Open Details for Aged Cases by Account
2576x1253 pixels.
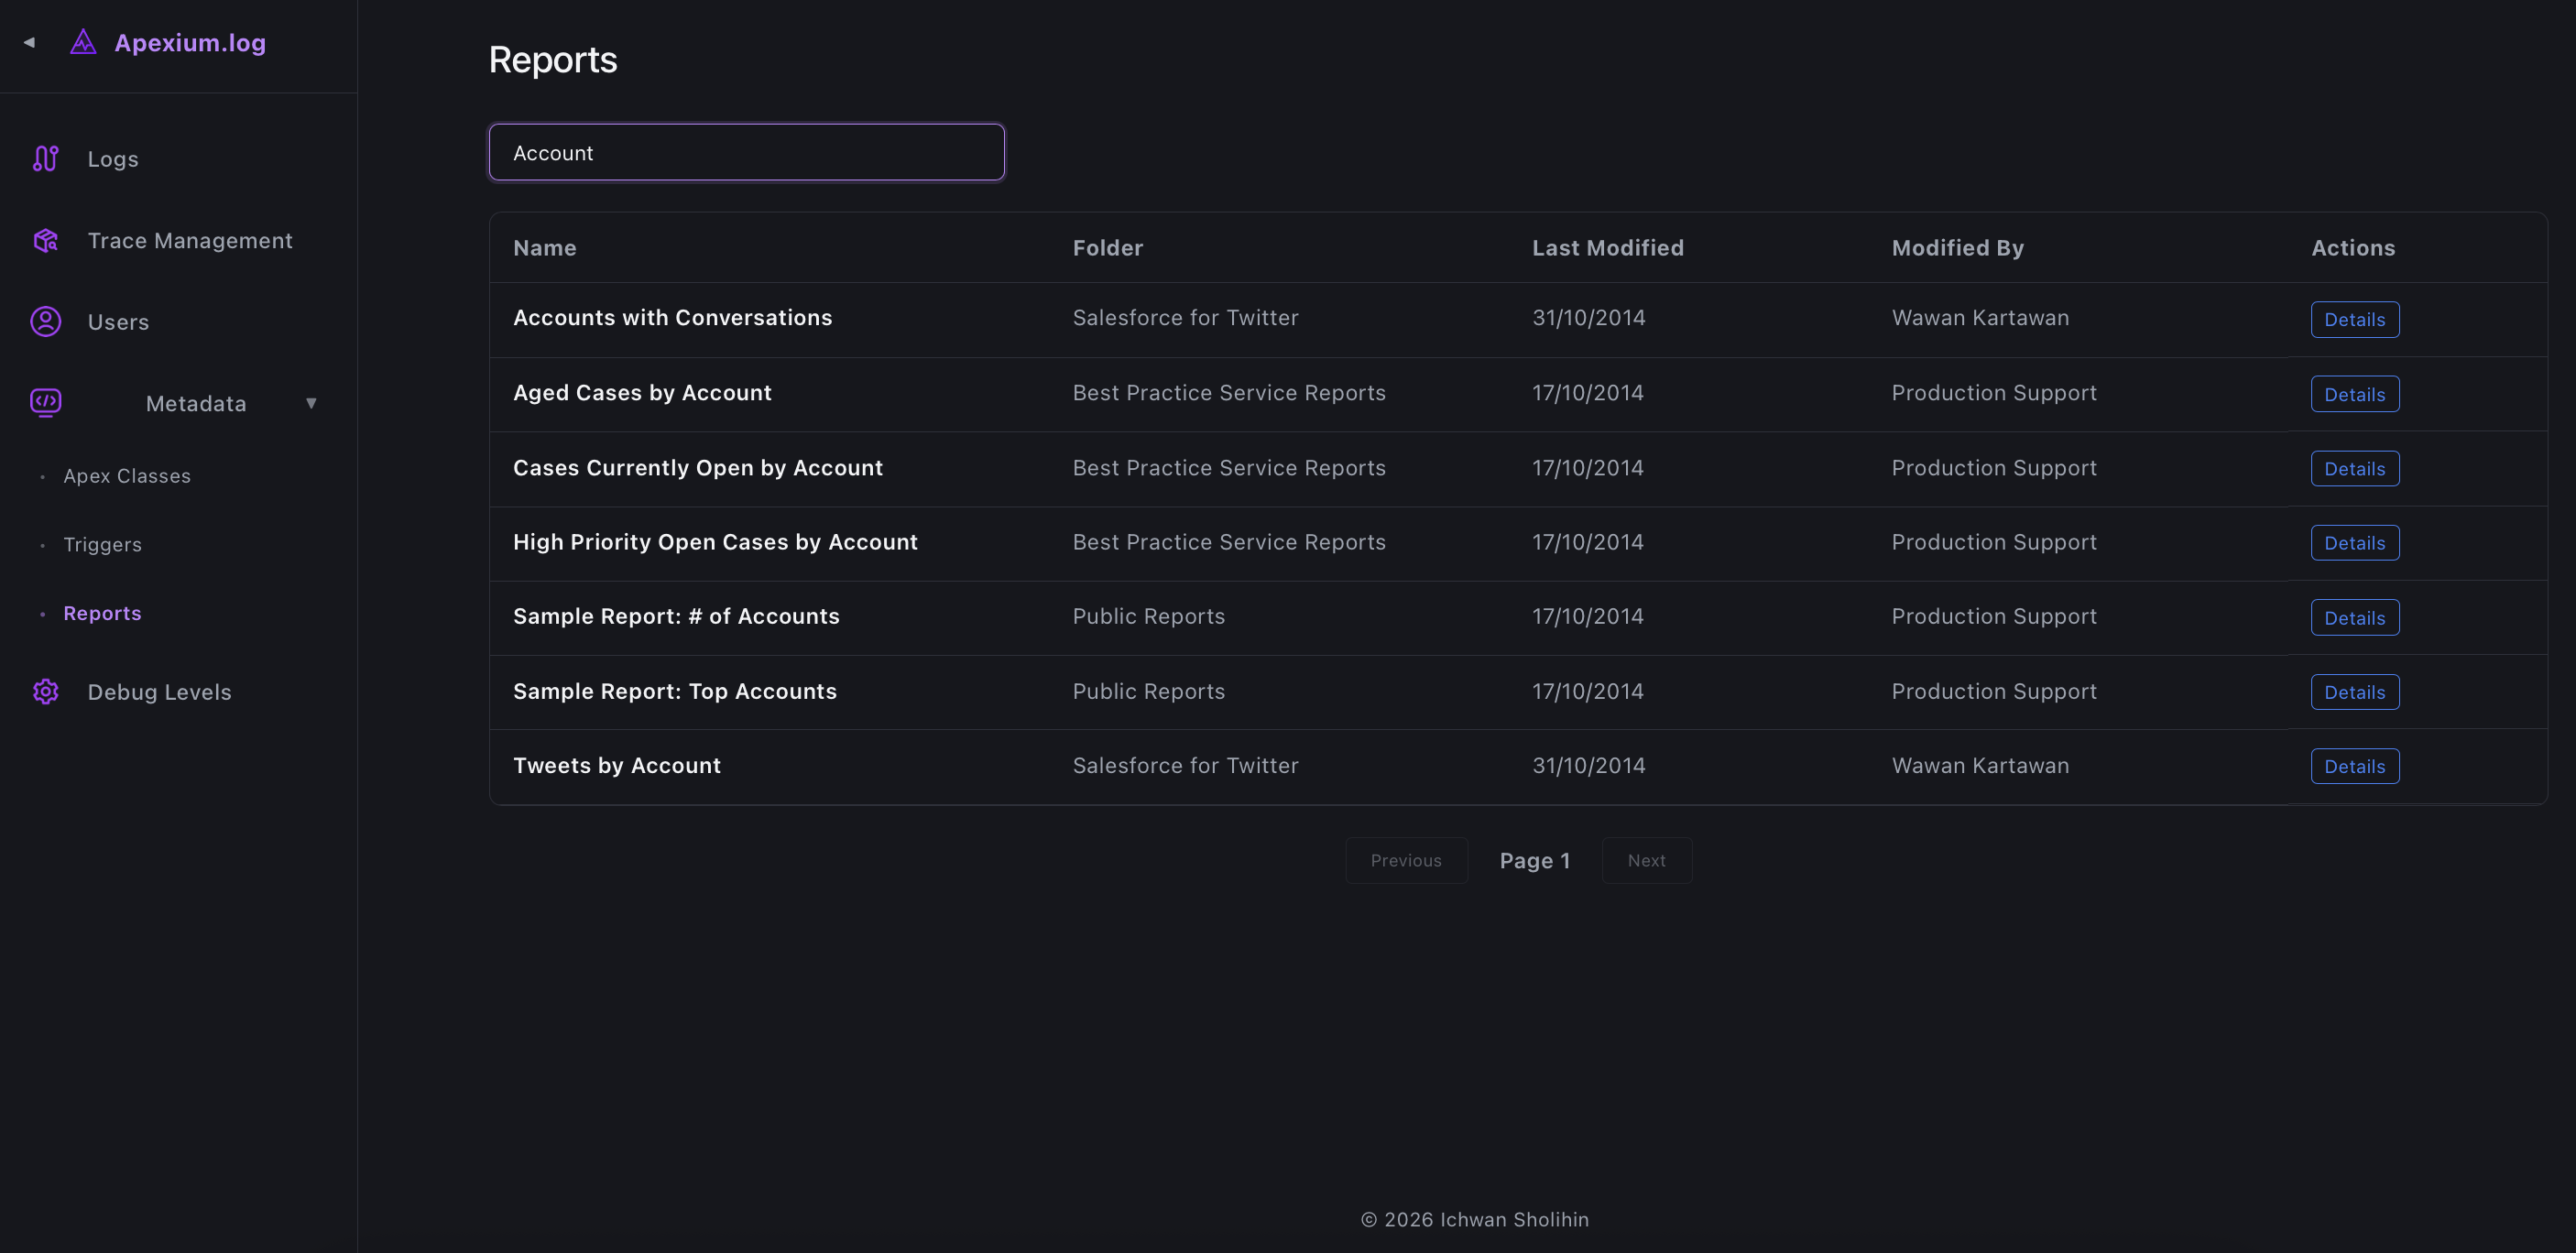(x=2354, y=394)
